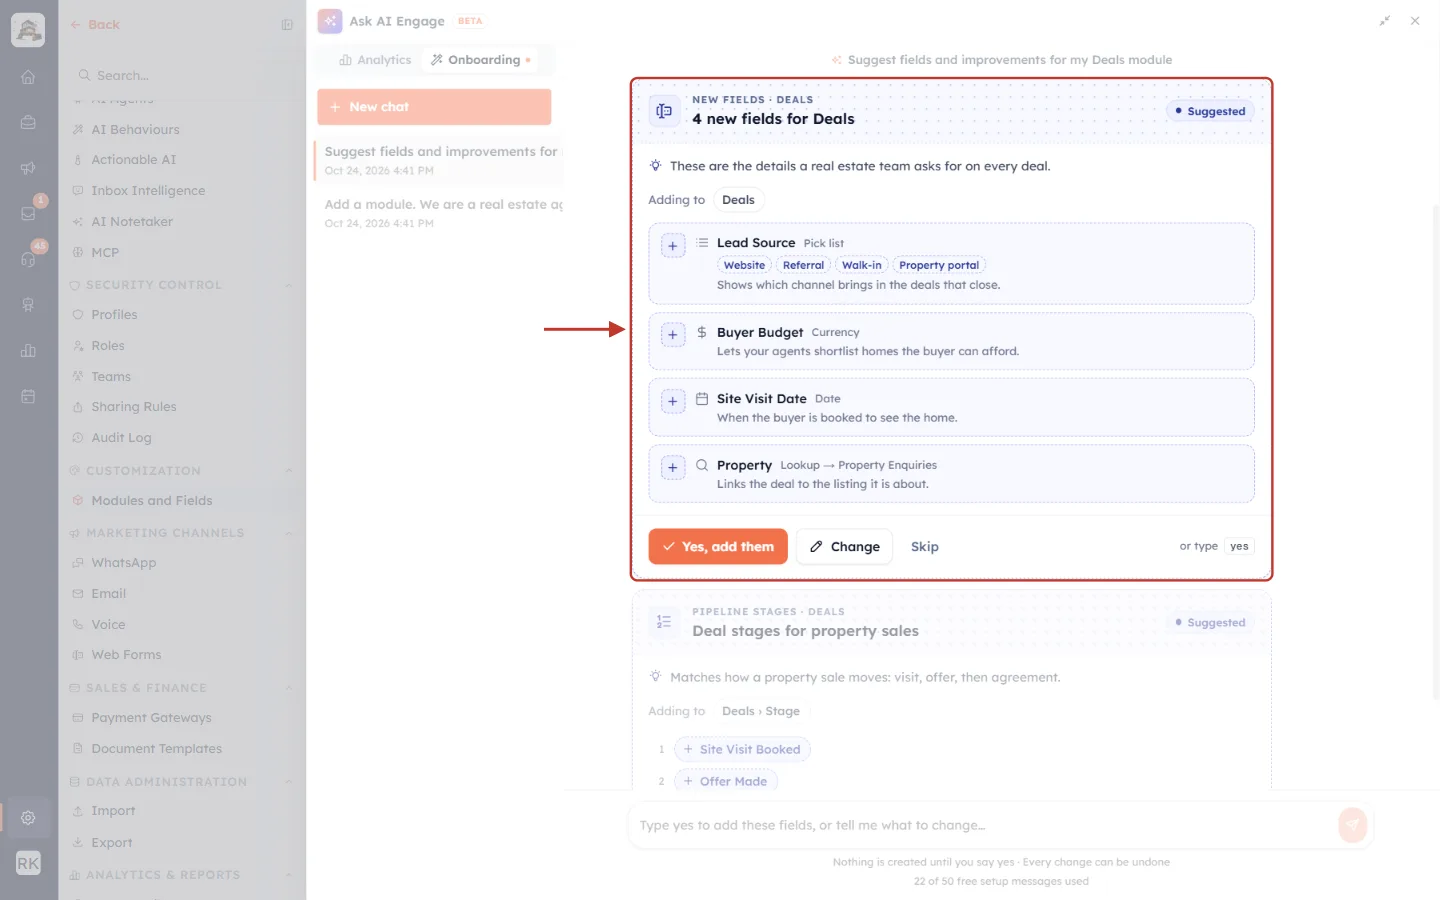Add the Lead Source field with plus icon
Screen dimensions: 1440x900
[x=673, y=246]
